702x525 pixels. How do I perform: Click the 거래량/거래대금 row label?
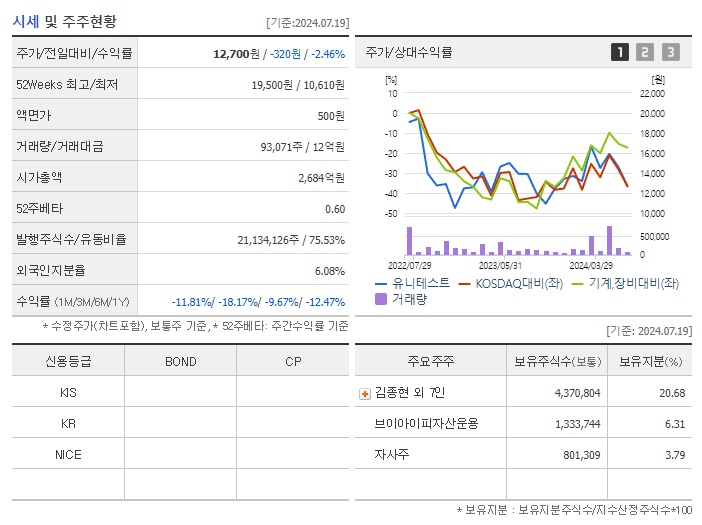(x=60, y=146)
